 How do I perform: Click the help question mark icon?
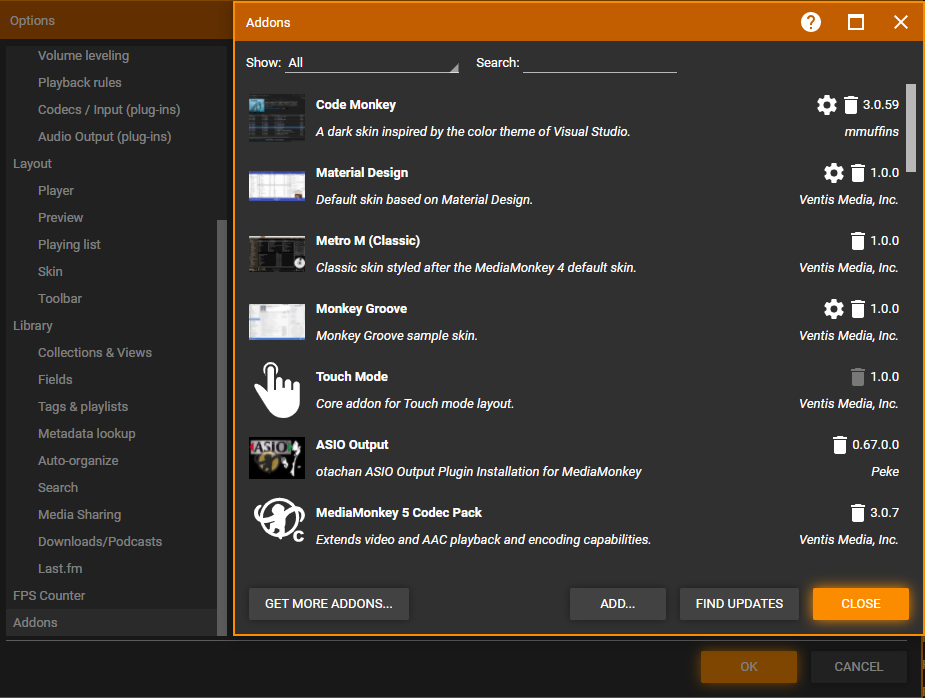(811, 22)
